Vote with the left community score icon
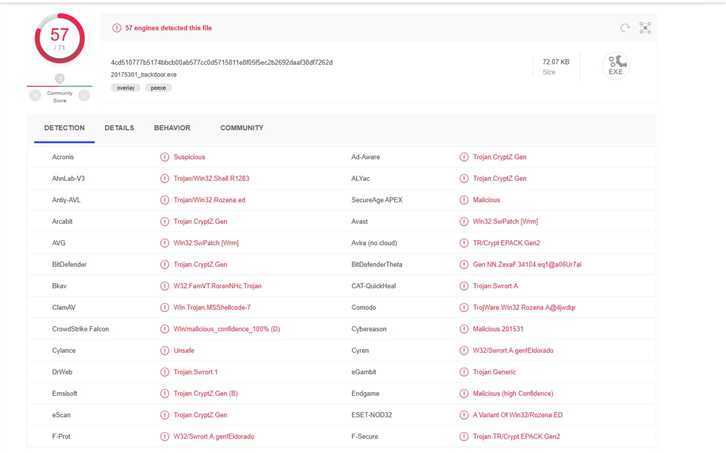Viewport: 726px width, 453px height. pos(35,95)
